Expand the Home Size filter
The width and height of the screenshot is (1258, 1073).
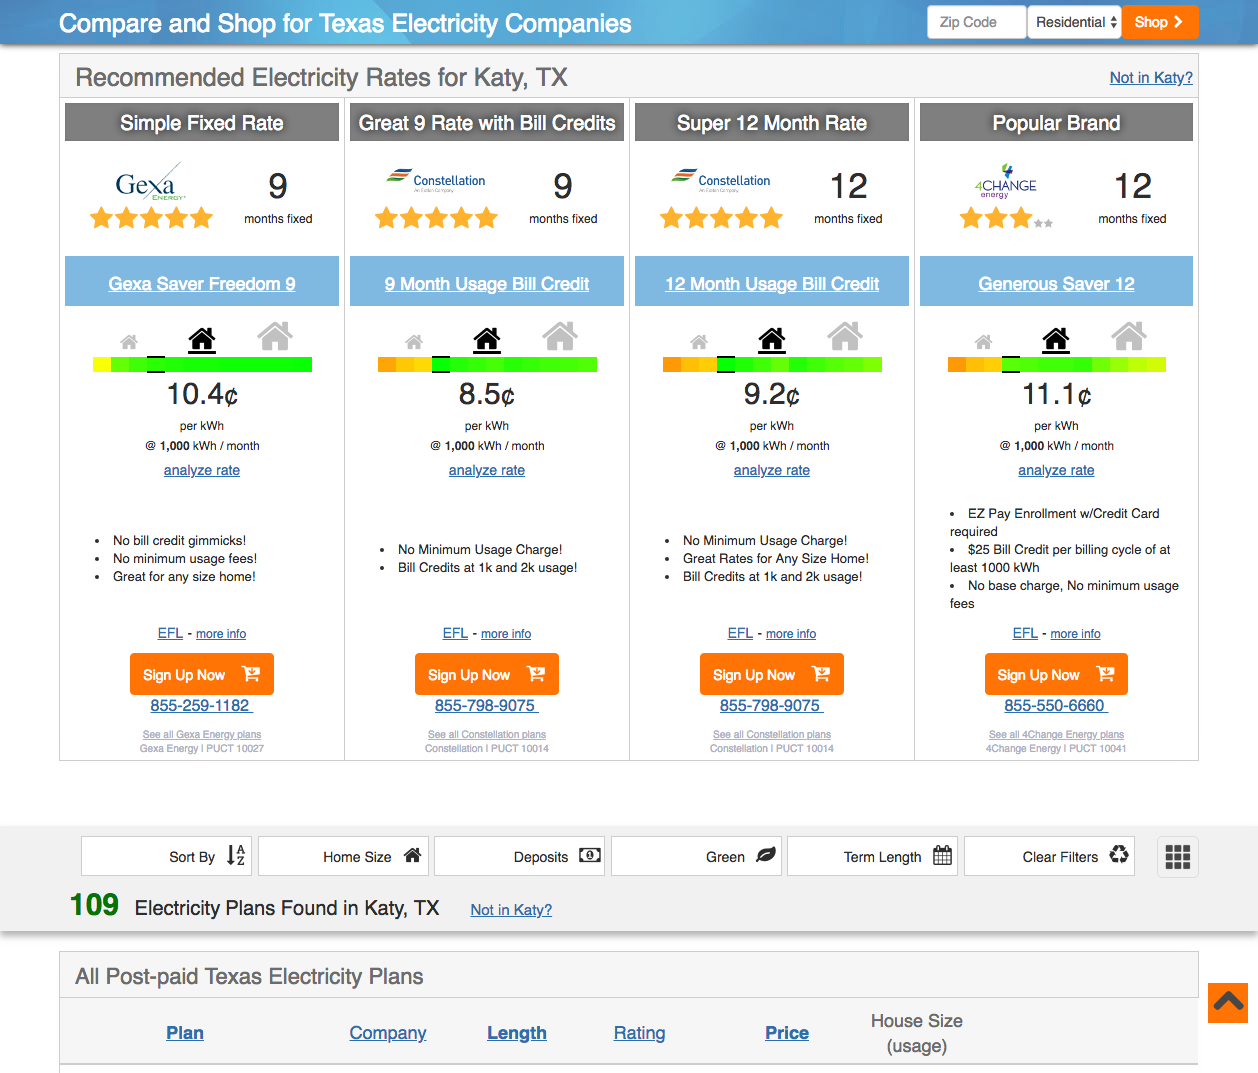click(x=343, y=857)
